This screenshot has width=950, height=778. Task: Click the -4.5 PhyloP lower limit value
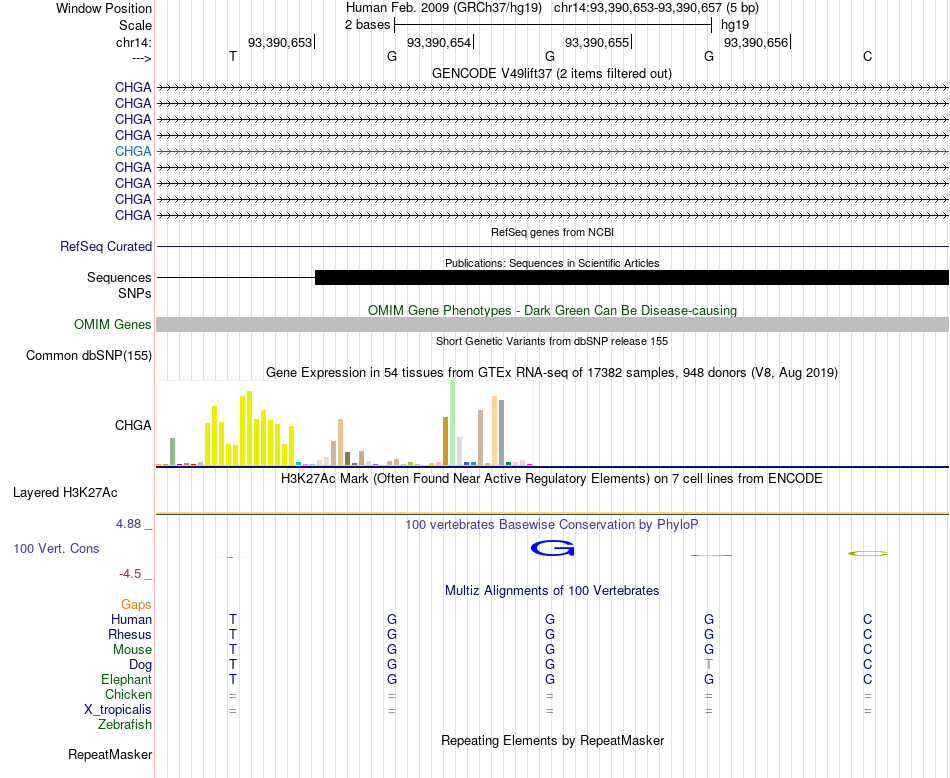[130, 574]
